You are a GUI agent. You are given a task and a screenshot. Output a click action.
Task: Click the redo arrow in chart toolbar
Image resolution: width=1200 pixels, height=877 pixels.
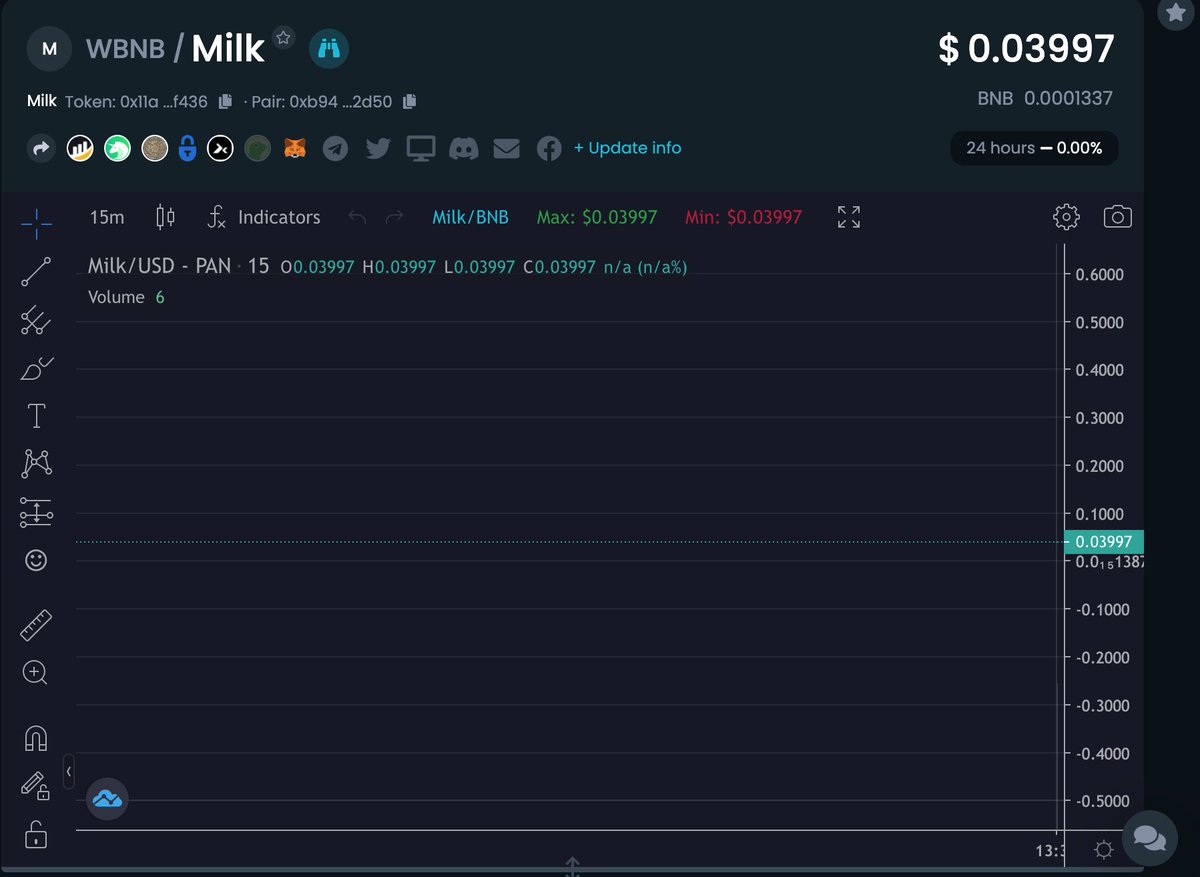[x=394, y=217]
